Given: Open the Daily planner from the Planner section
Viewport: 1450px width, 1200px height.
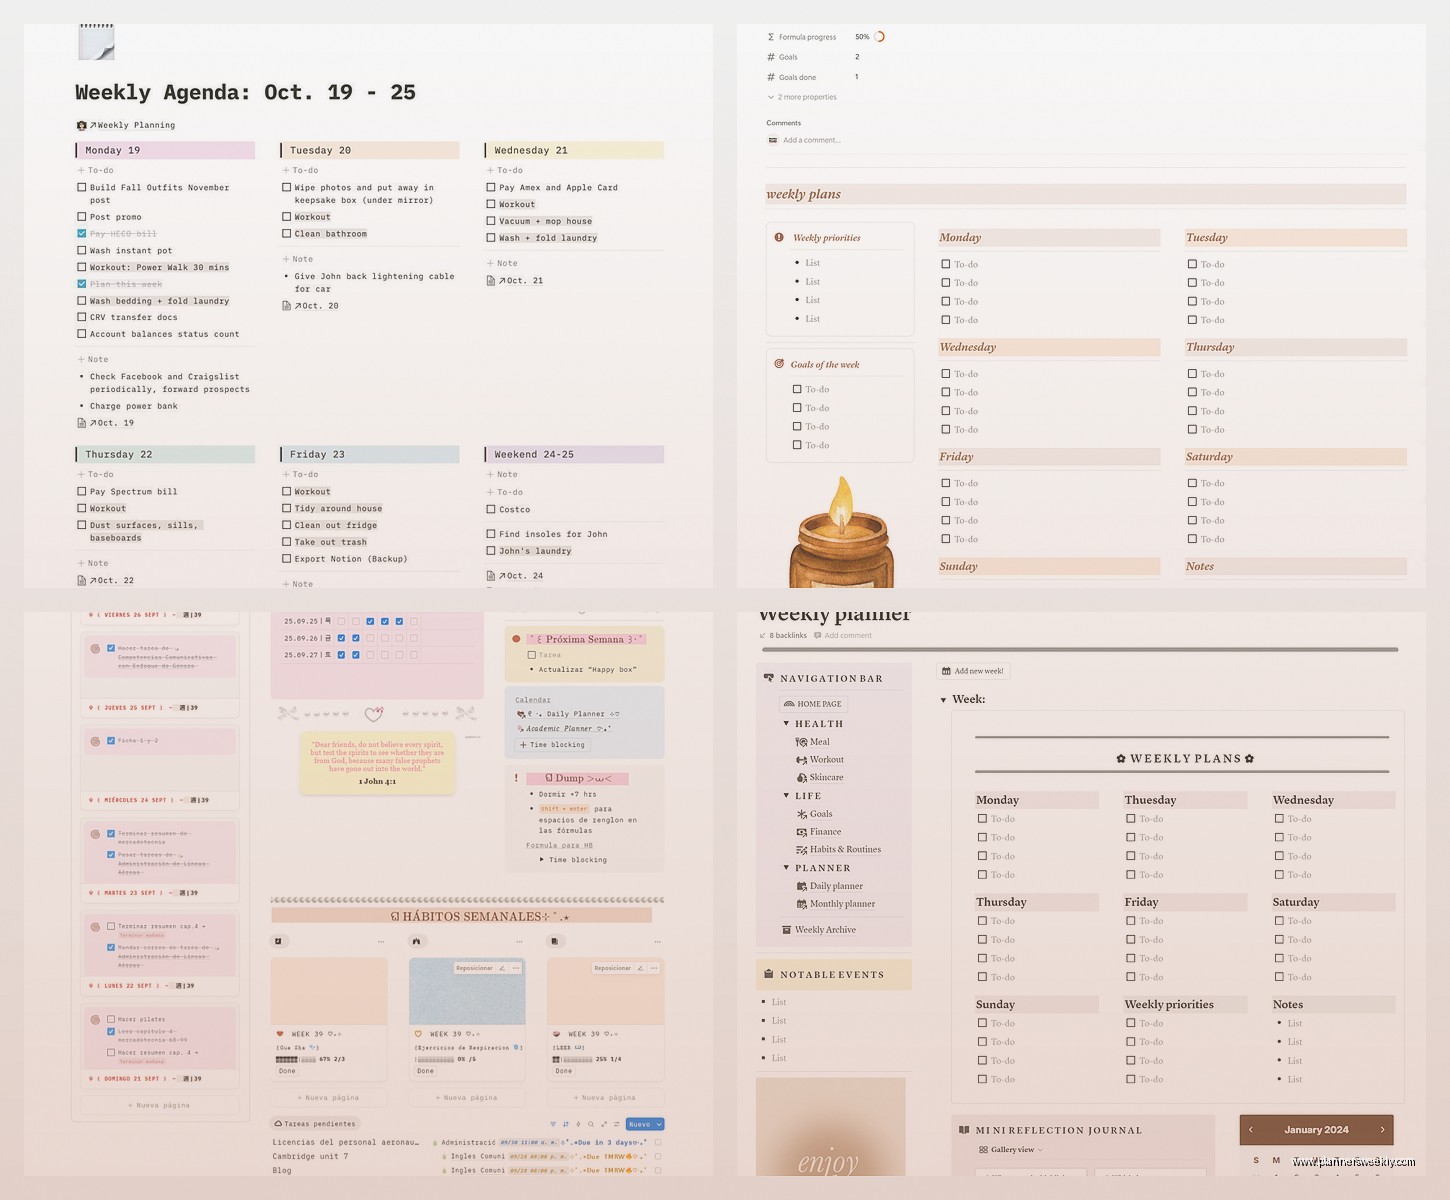Looking at the screenshot, I should point(836,886).
